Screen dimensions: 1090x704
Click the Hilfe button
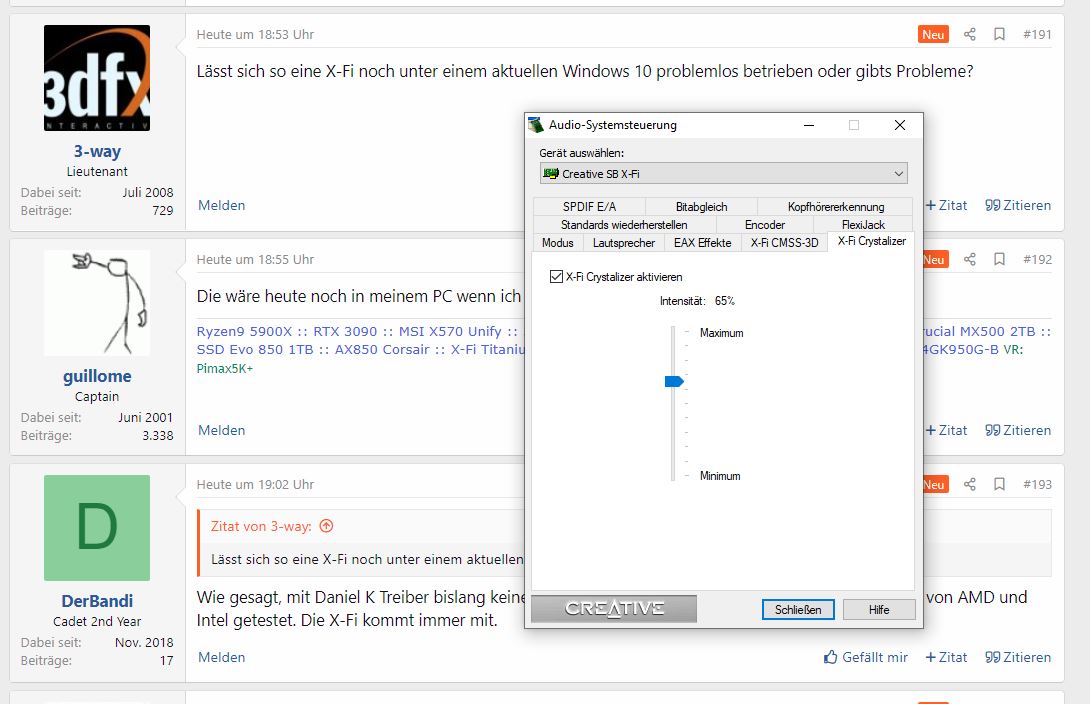click(879, 609)
